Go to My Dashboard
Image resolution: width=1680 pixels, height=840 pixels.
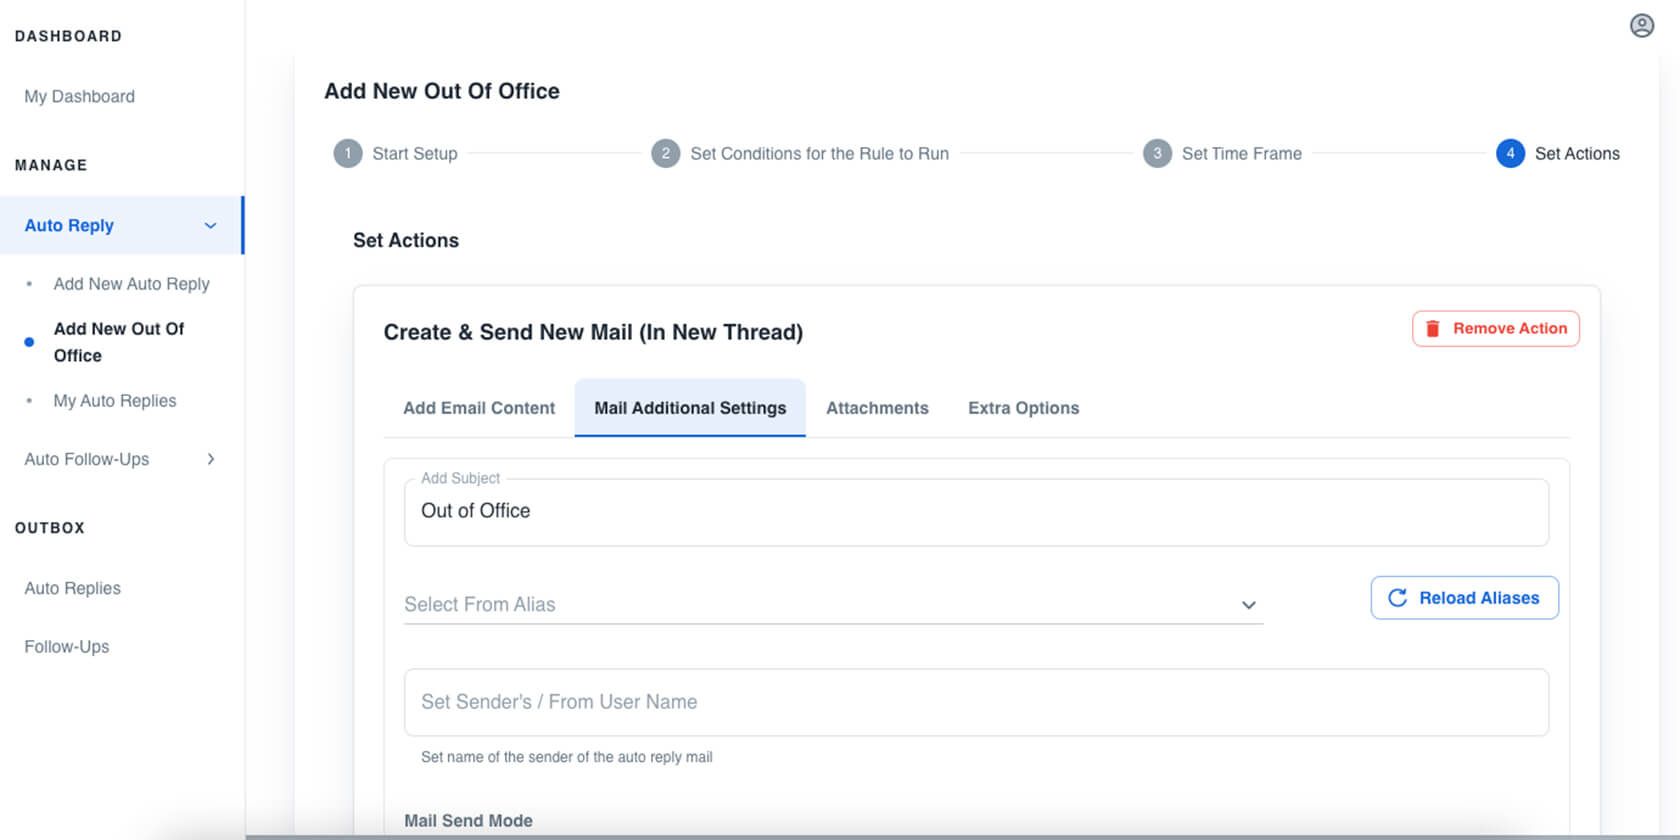pos(80,97)
